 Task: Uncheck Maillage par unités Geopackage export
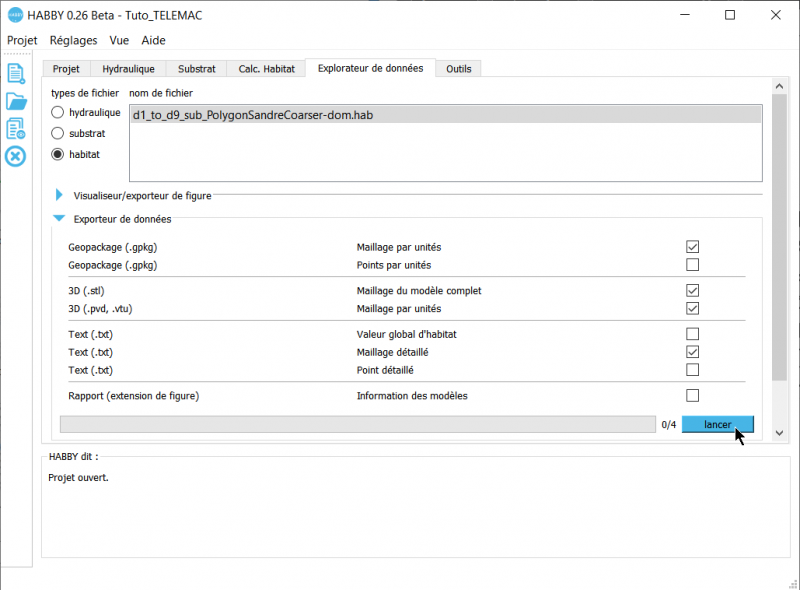692,247
